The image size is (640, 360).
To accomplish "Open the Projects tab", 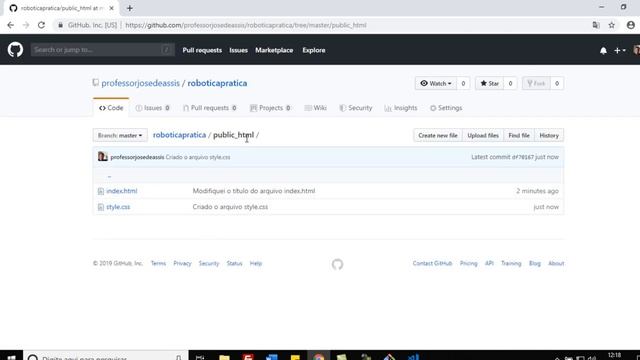I will coord(270,108).
